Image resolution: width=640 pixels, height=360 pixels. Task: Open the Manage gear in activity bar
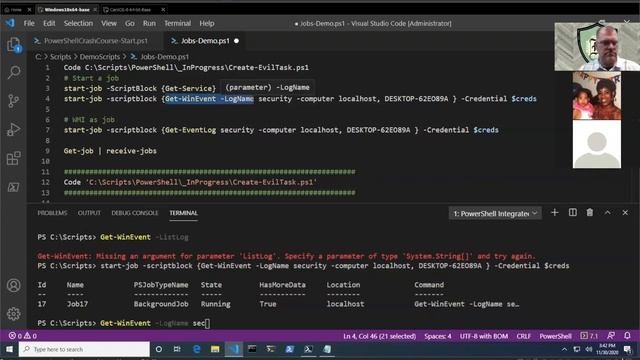pos(13,313)
